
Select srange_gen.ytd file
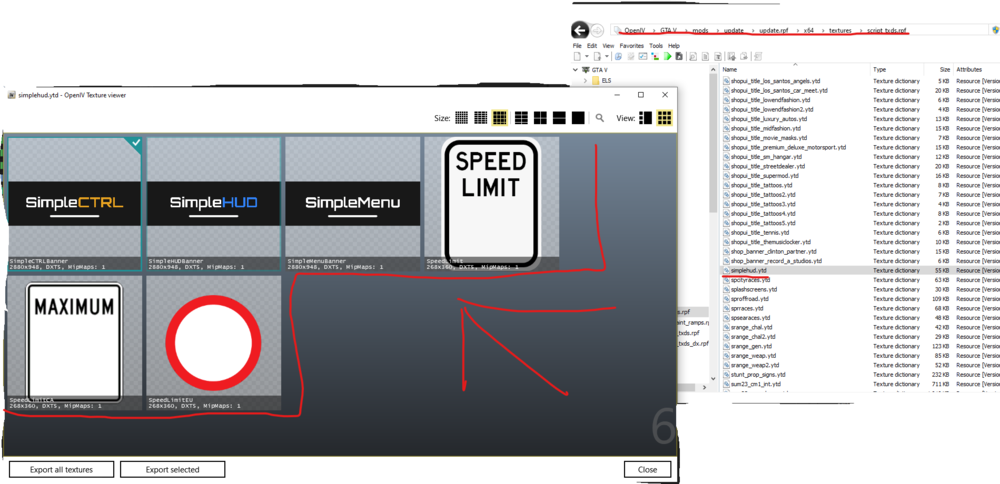tap(748, 346)
